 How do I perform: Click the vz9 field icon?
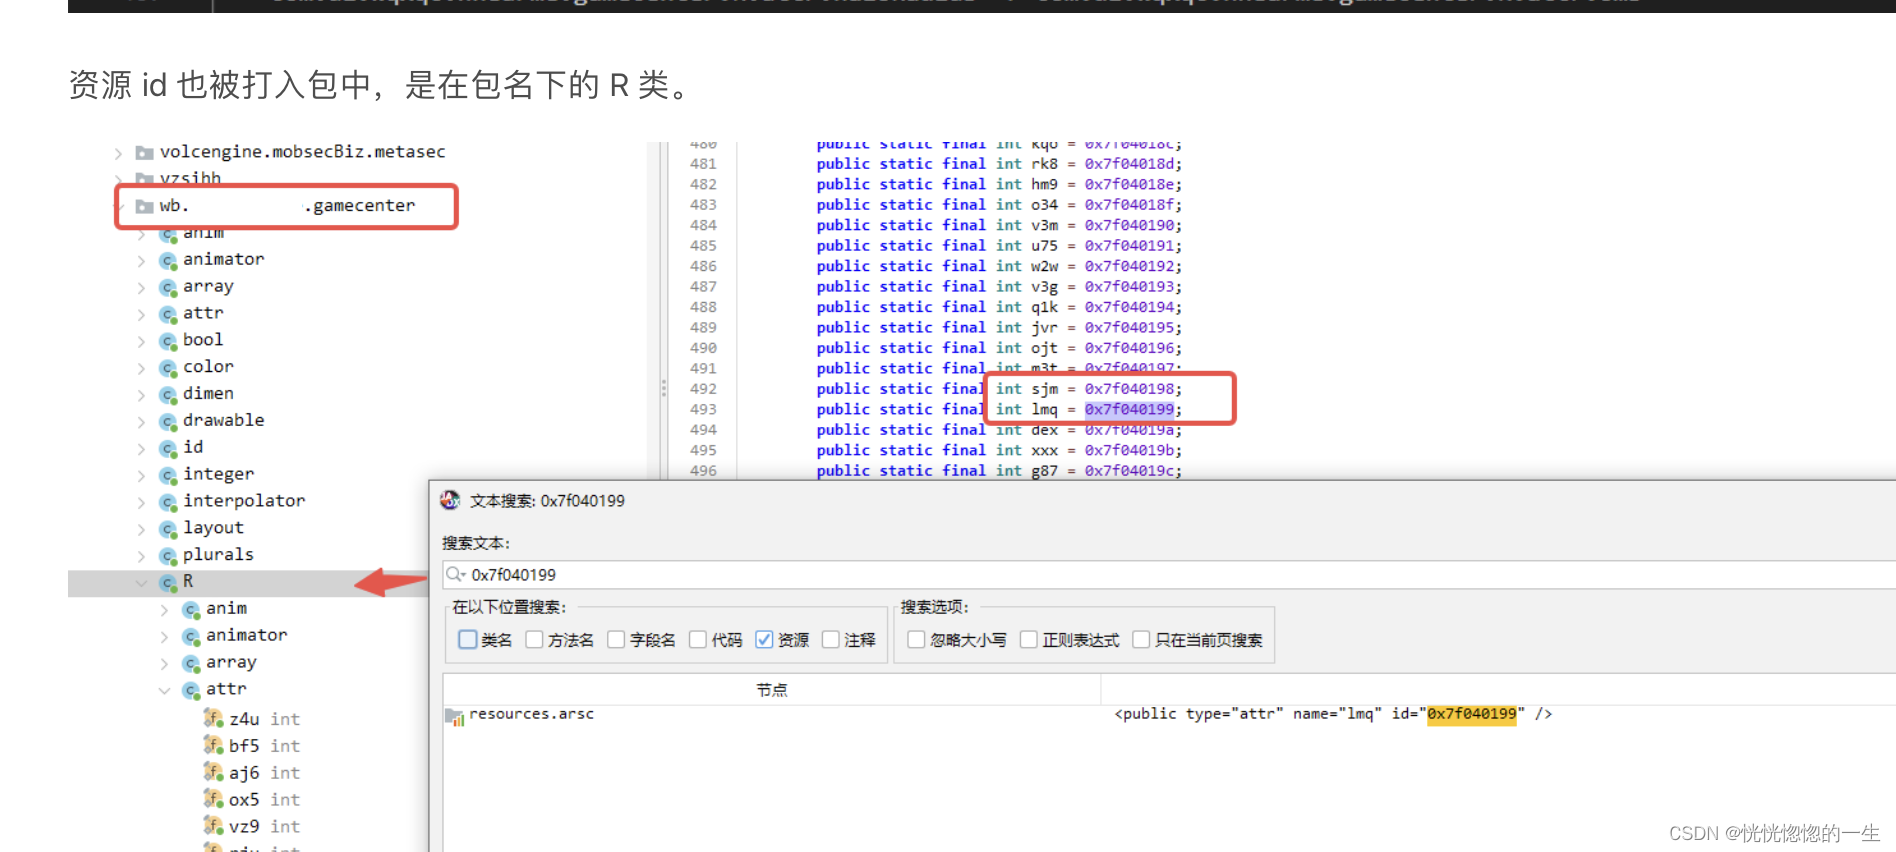213,825
